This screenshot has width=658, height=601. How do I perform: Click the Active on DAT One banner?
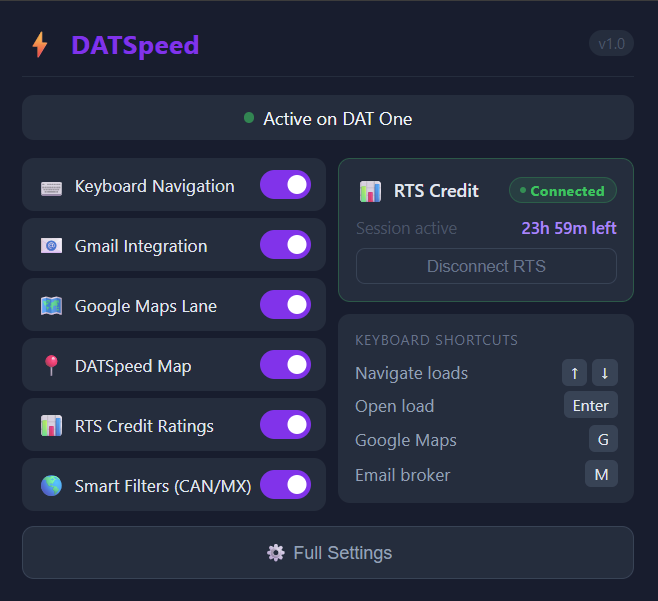point(328,118)
